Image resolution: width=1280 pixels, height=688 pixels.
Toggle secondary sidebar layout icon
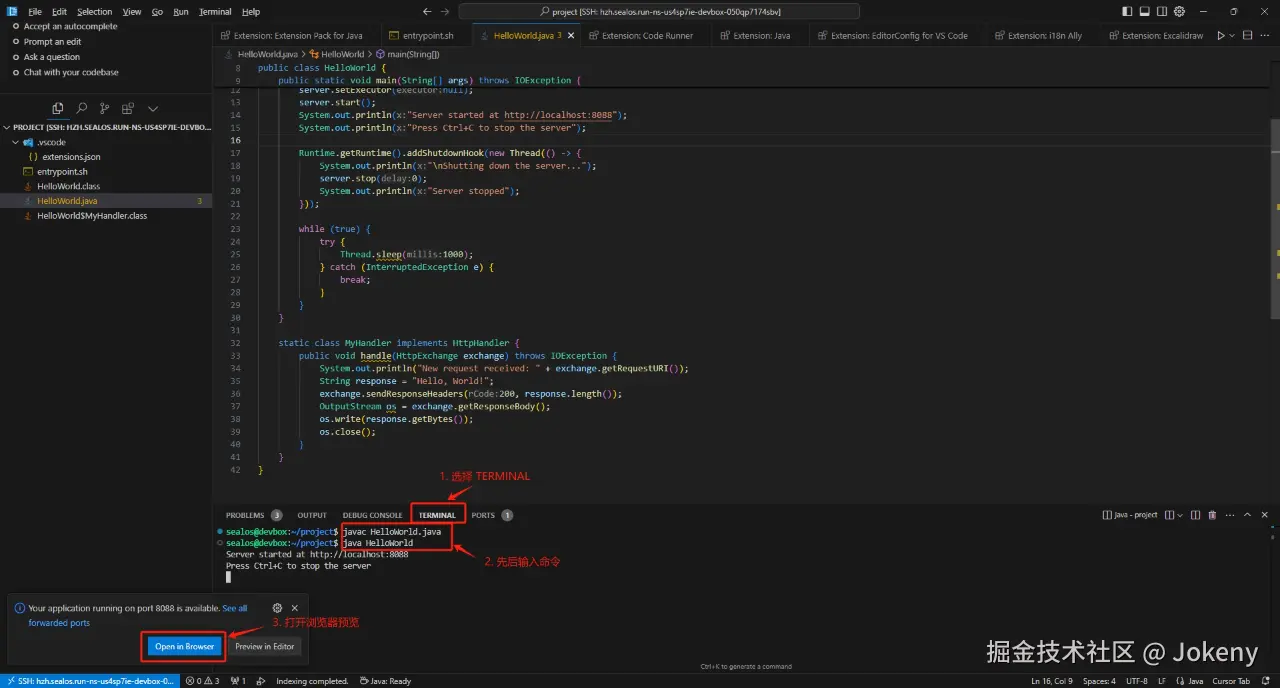[x=1163, y=11]
